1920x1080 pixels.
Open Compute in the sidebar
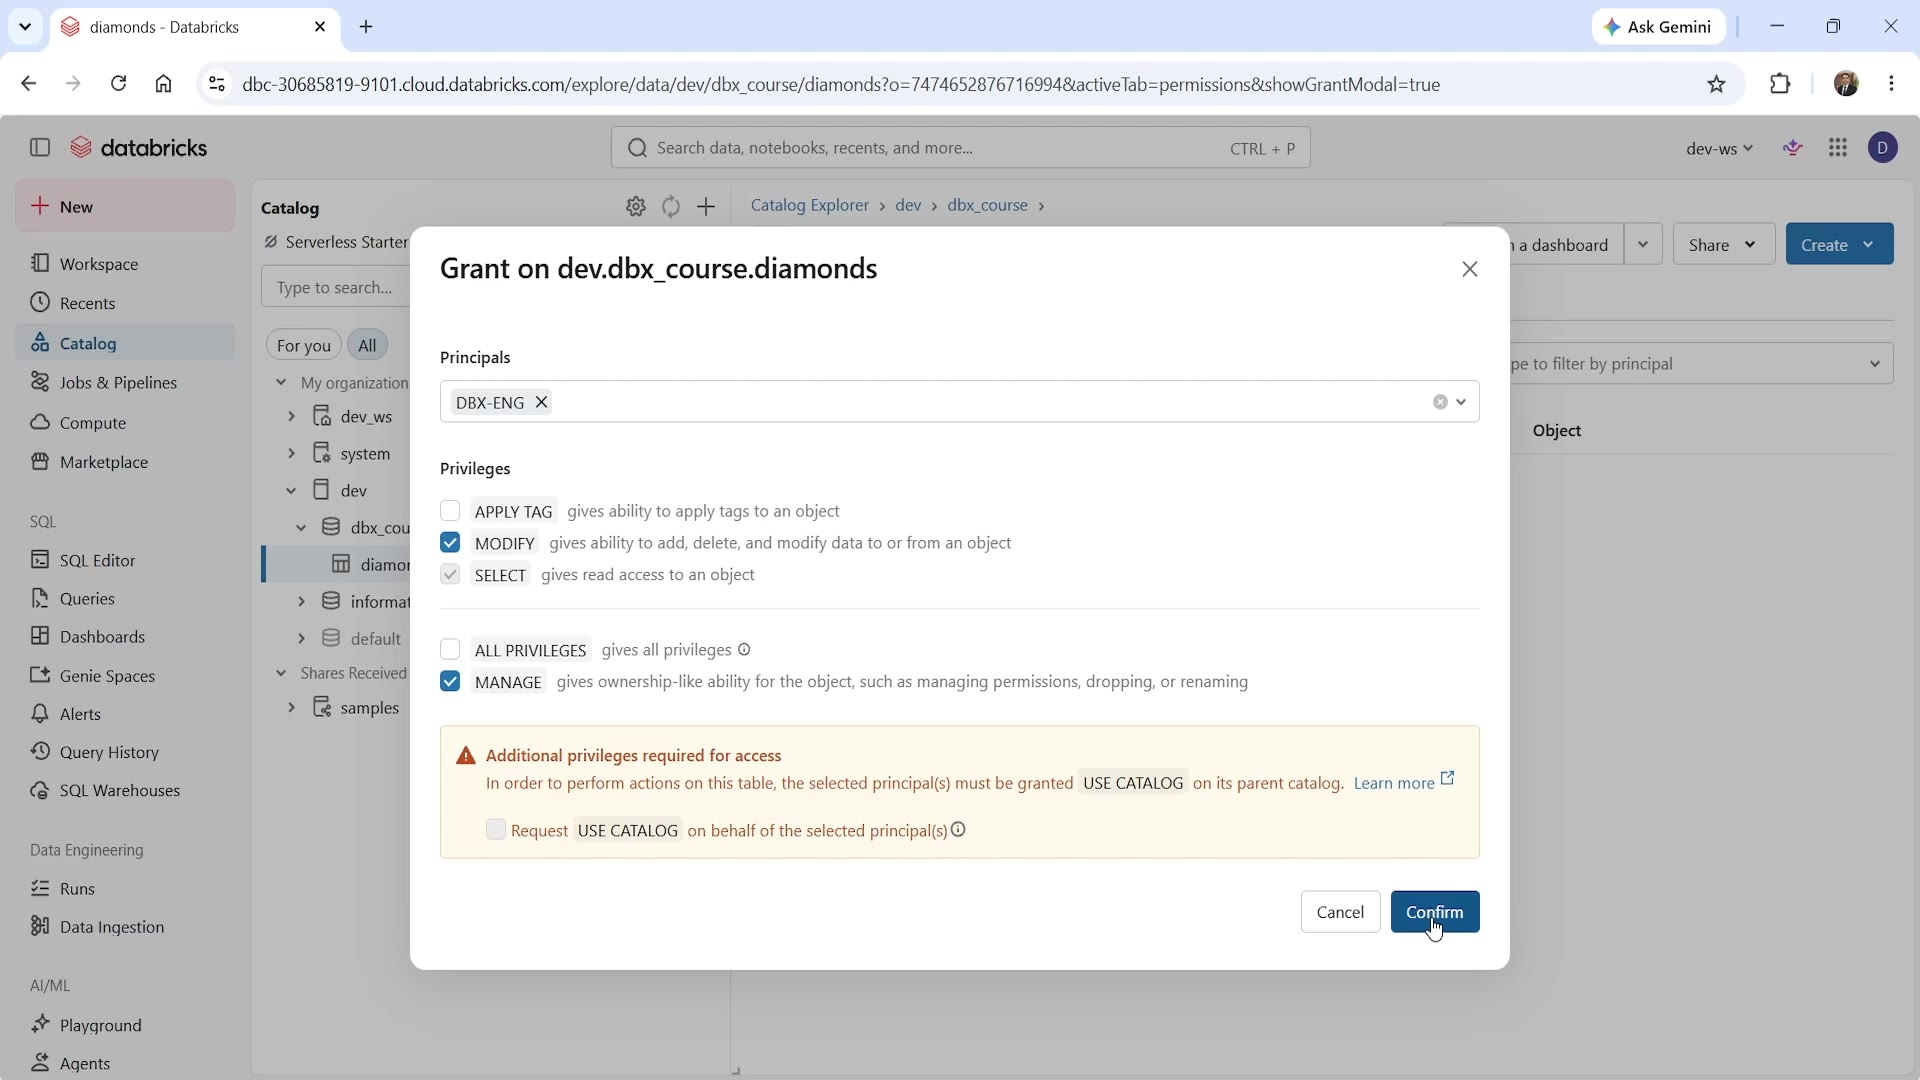tap(125, 423)
